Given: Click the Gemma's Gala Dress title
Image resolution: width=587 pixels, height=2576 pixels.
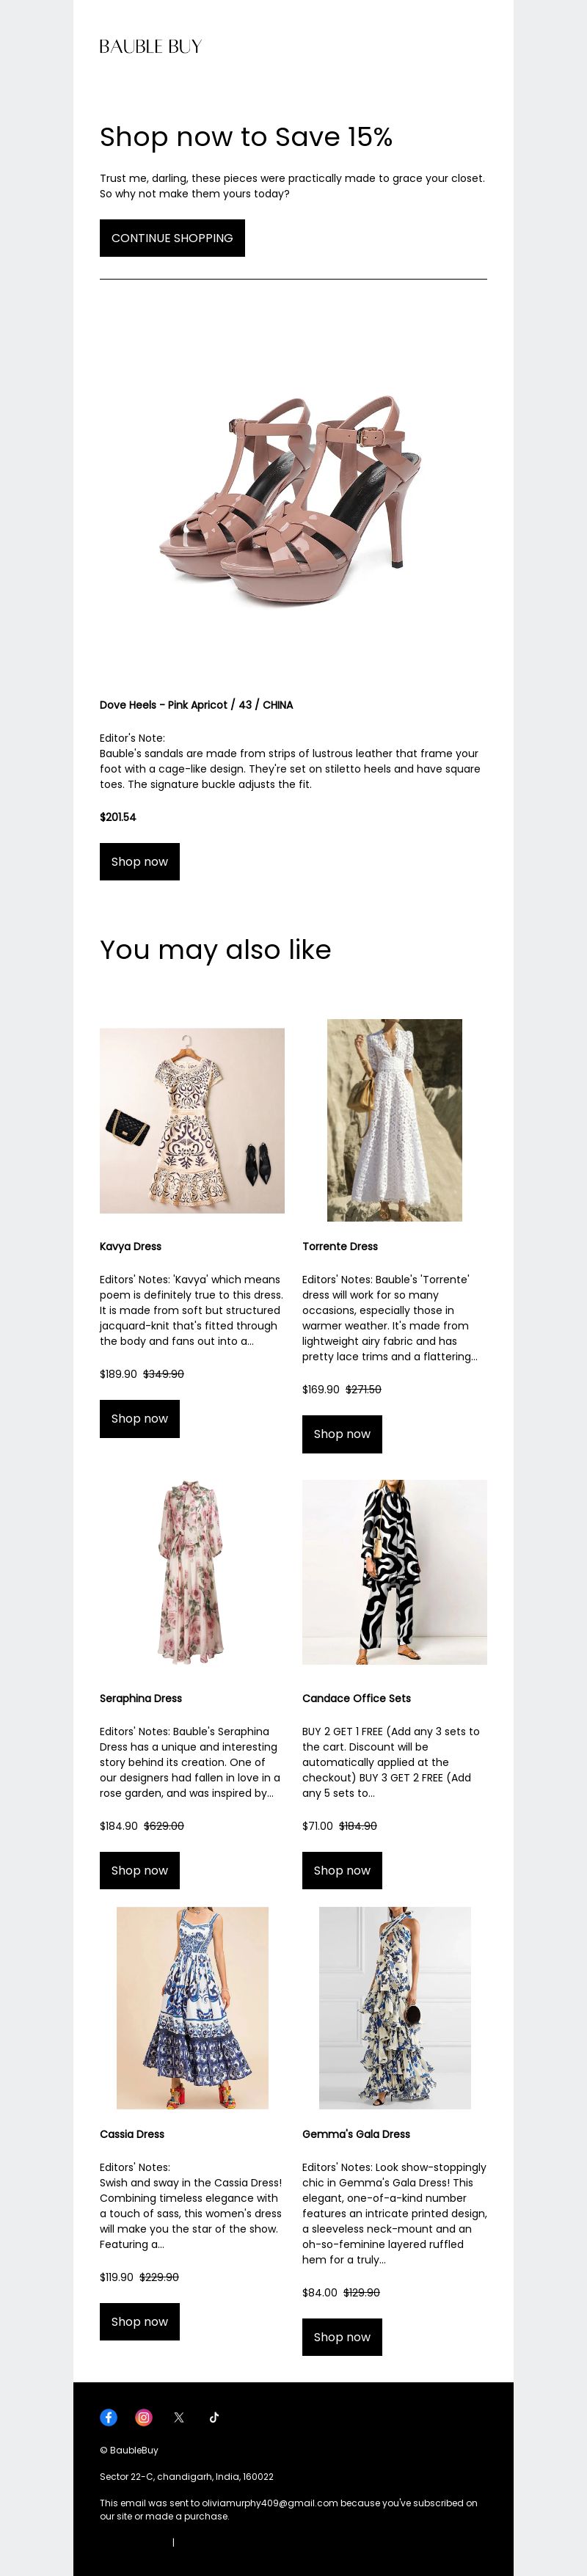Looking at the screenshot, I should pos(356,2134).
